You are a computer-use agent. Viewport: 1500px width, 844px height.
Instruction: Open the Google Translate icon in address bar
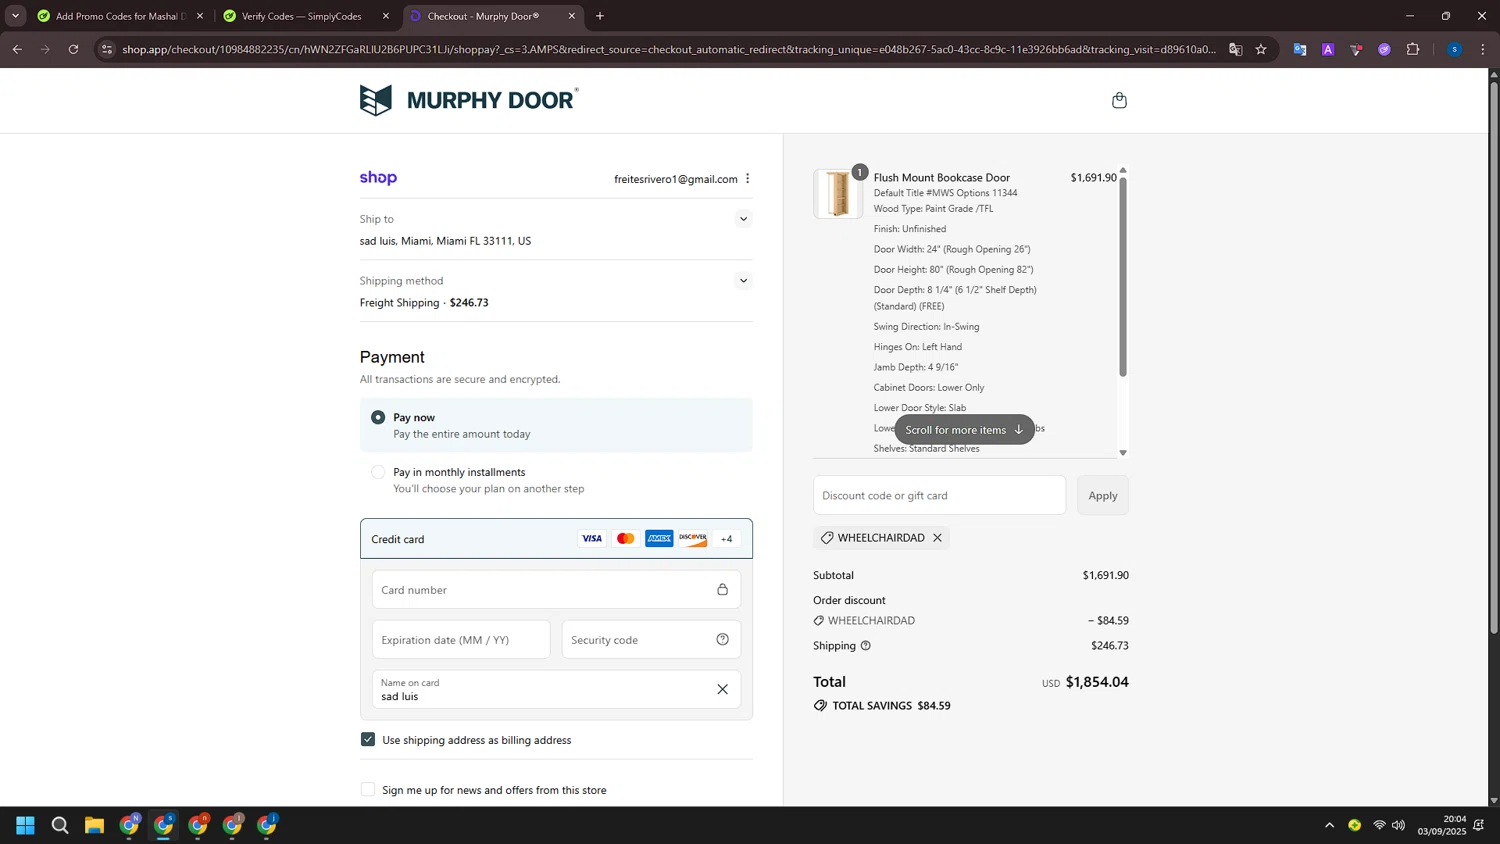pyautogui.click(x=1236, y=49)
